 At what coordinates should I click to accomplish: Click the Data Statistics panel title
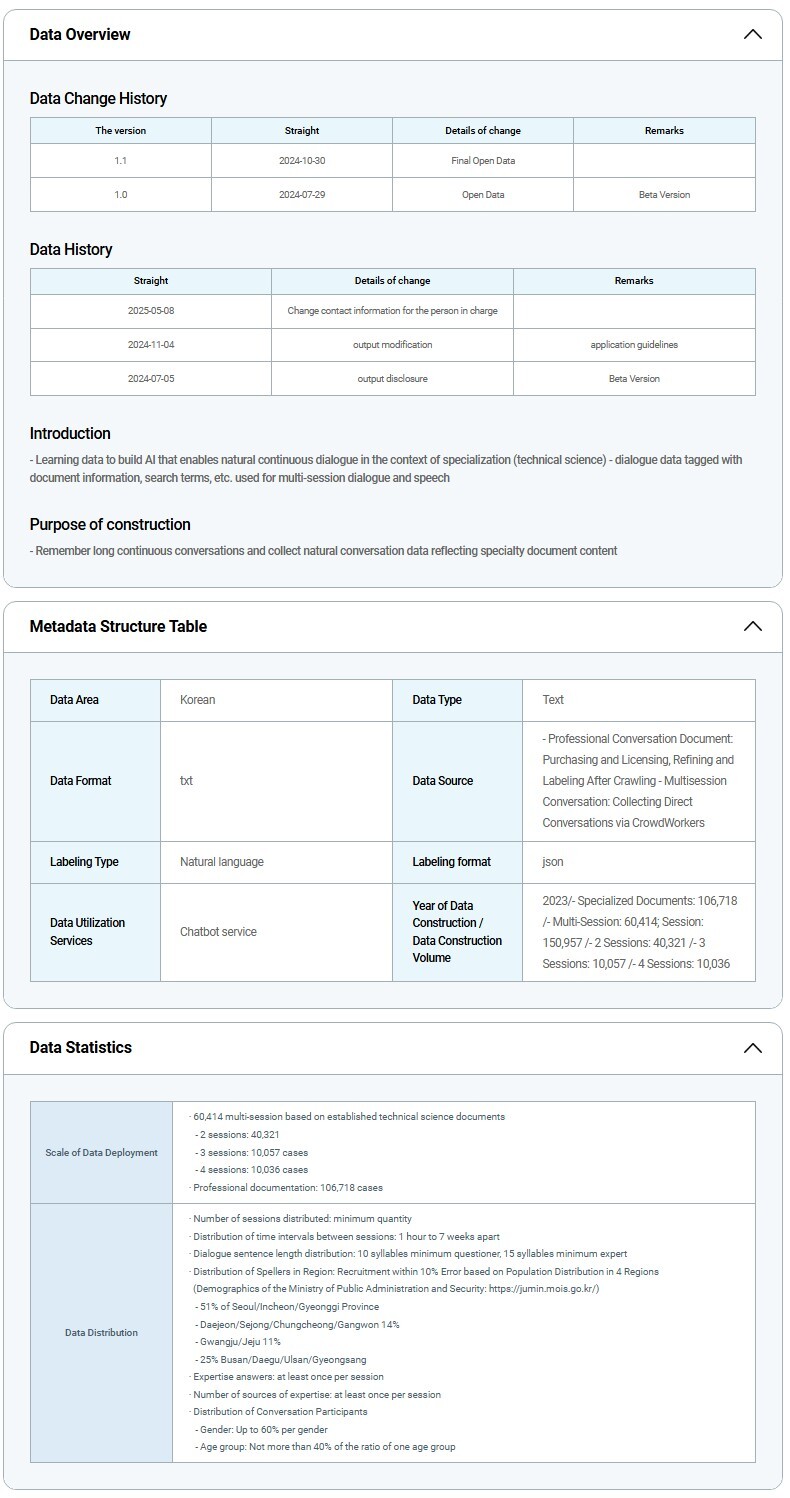(x=81, y=1048)
